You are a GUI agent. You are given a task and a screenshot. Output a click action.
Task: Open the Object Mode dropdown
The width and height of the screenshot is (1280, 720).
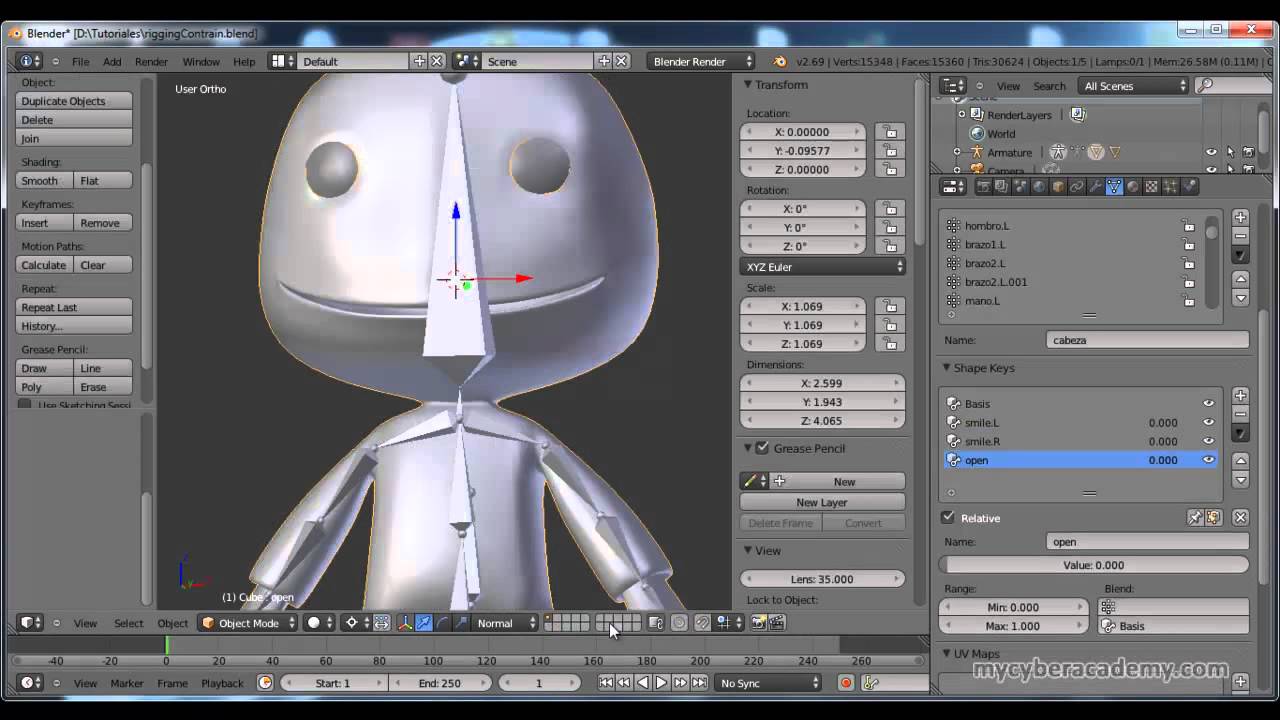(248, 622)
